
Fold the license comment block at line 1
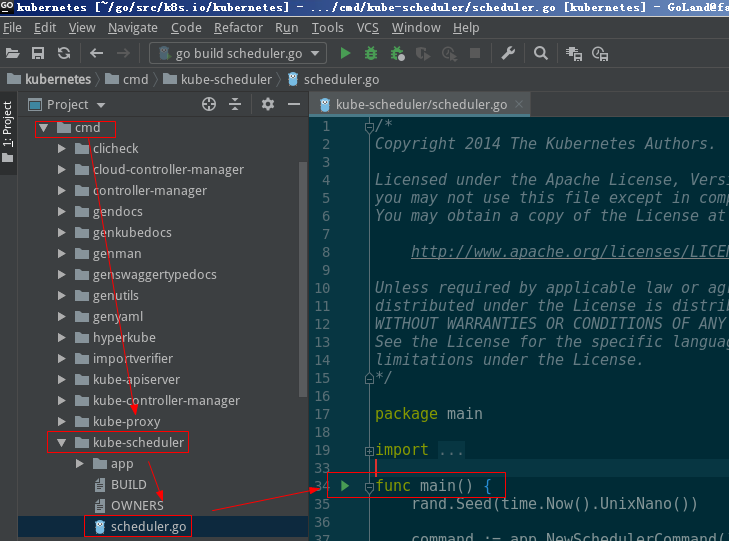coord(369,127)
